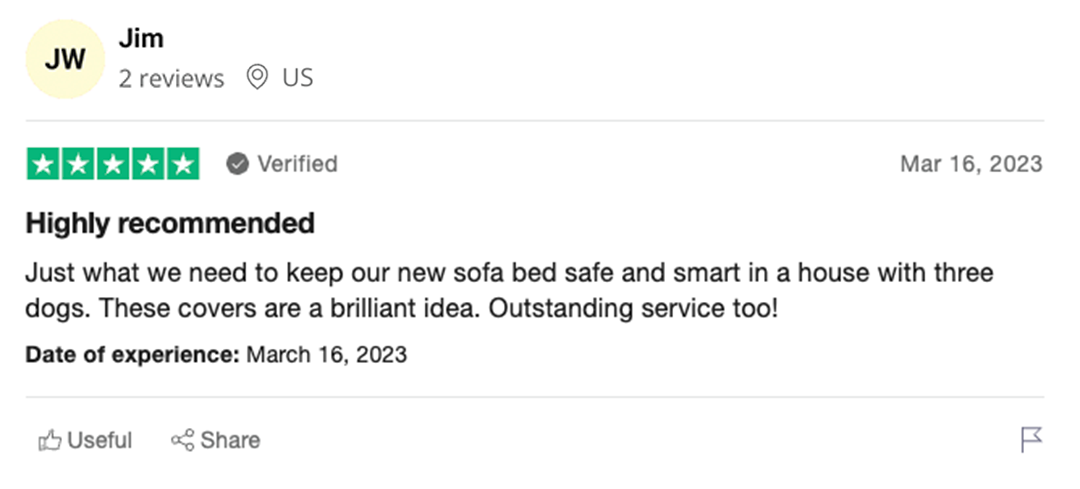Click the thumbs-up Useful icon
This screenshot has height=489, width=1080.
click(49, 440)
